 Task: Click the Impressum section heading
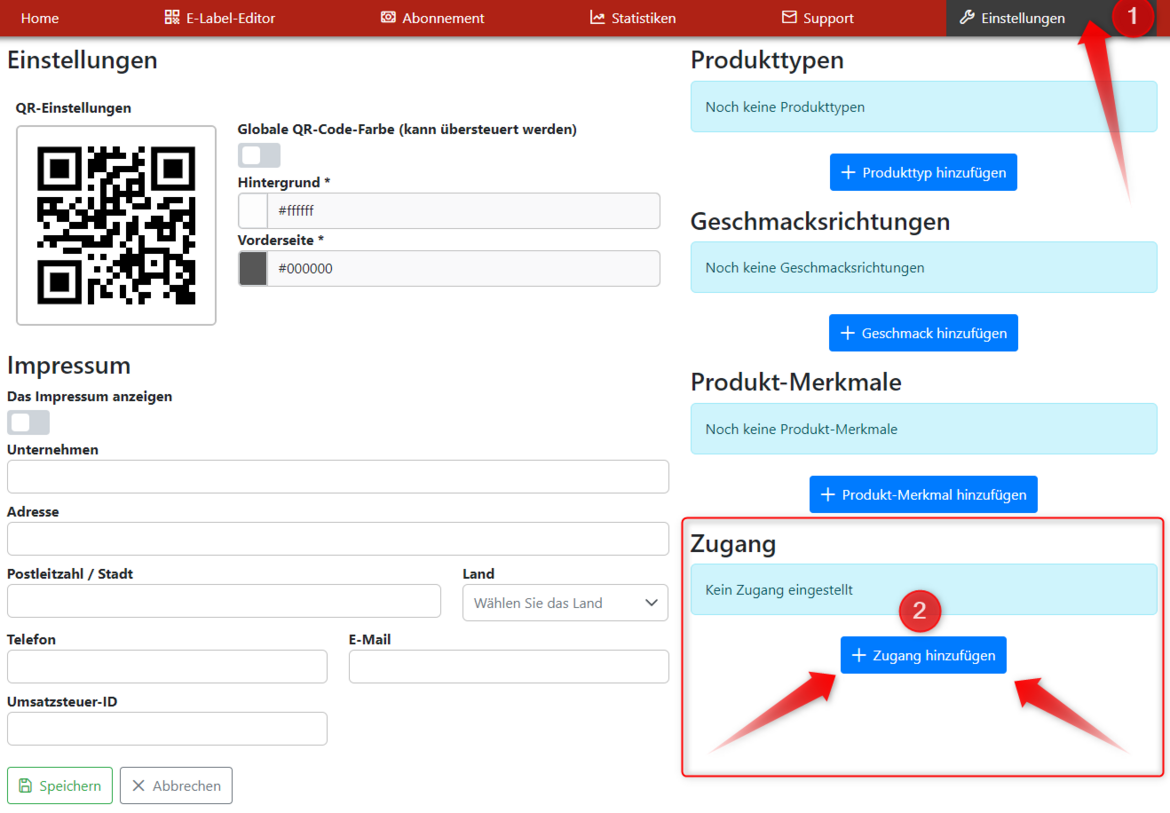69,365
